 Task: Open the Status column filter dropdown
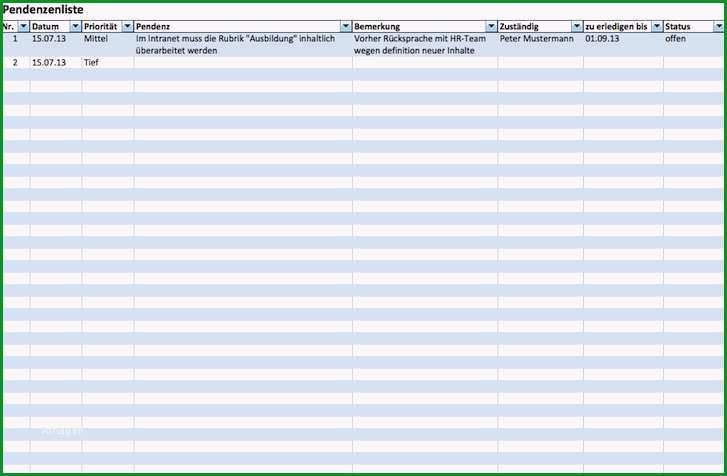pos(718,26)
